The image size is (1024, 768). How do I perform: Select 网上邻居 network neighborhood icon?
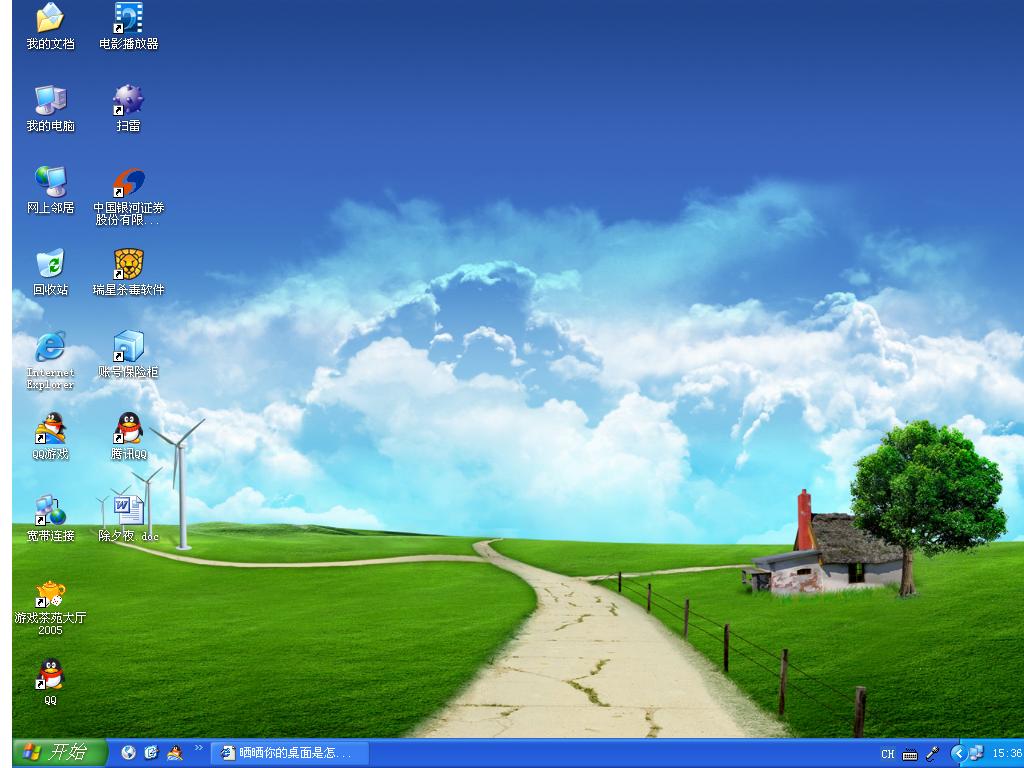50,190
